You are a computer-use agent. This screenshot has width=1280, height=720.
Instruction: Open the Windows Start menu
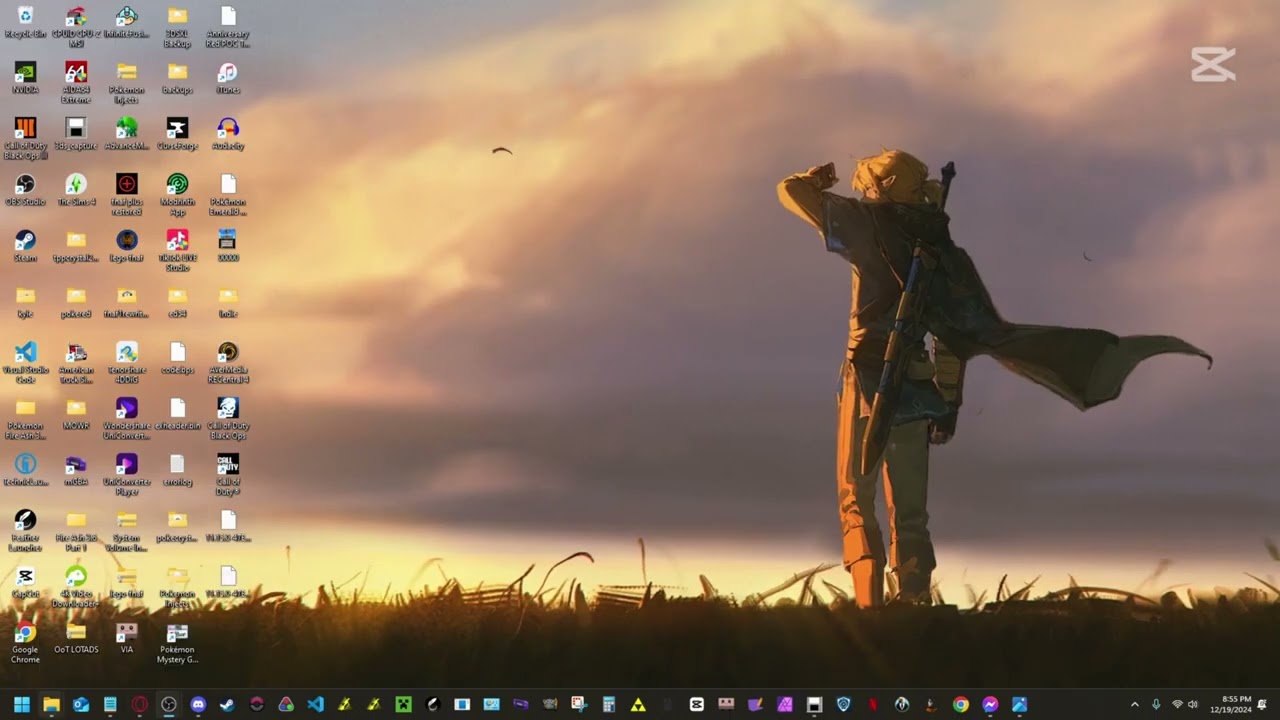tap(22, 704)
